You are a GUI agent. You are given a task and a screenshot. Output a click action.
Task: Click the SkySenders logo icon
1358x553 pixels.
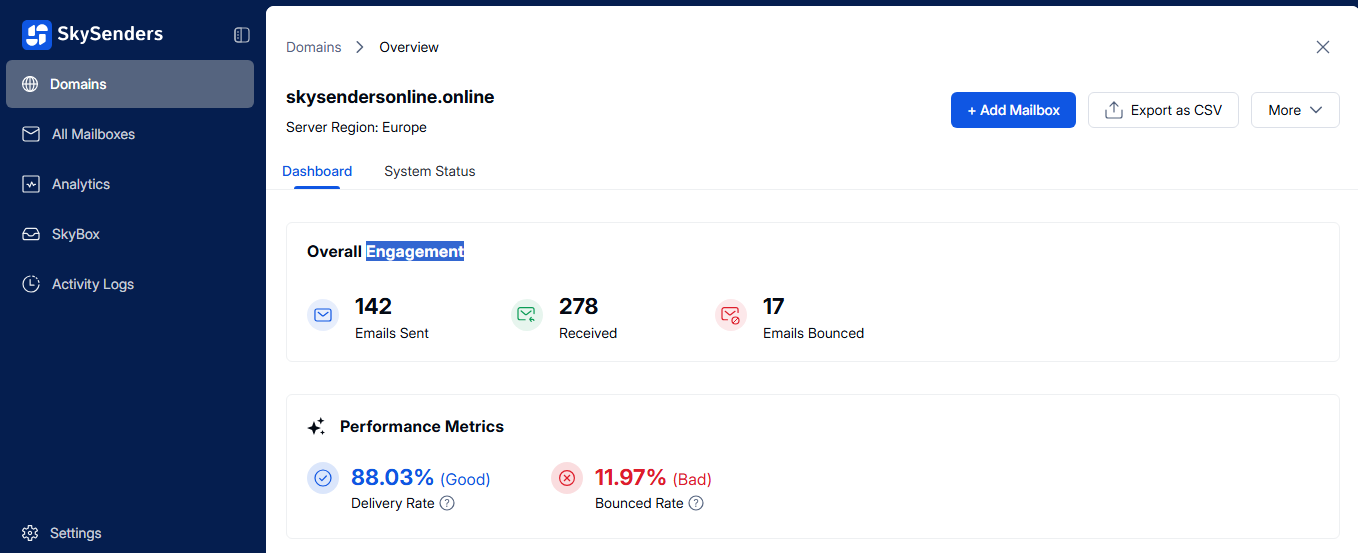[x=37, y=35]
